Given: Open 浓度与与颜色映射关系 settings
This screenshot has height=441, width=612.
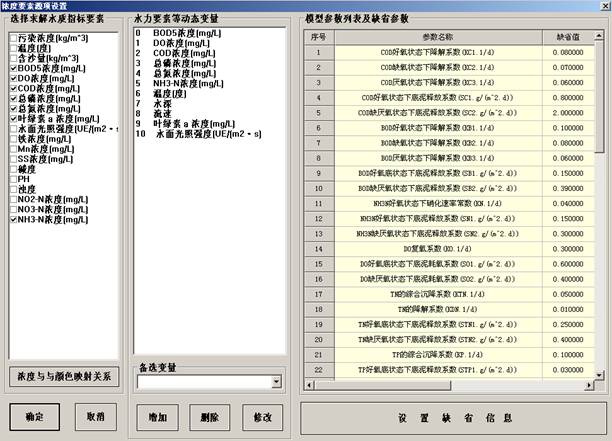Looking at the screenshot, I should pos(64,375).
